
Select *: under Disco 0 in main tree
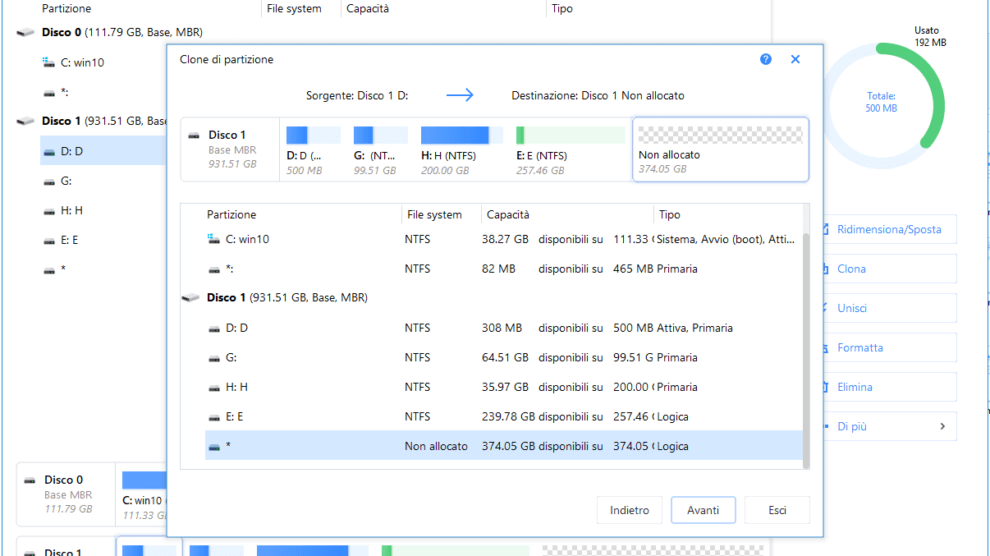[x=64, y=92]
